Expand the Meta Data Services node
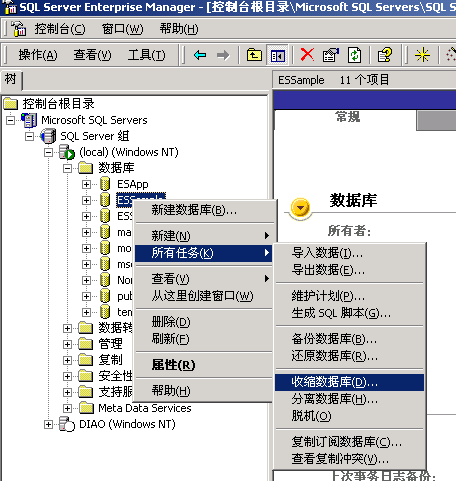The height and width of the screenshot is (481, 456). tap(68, 408)
